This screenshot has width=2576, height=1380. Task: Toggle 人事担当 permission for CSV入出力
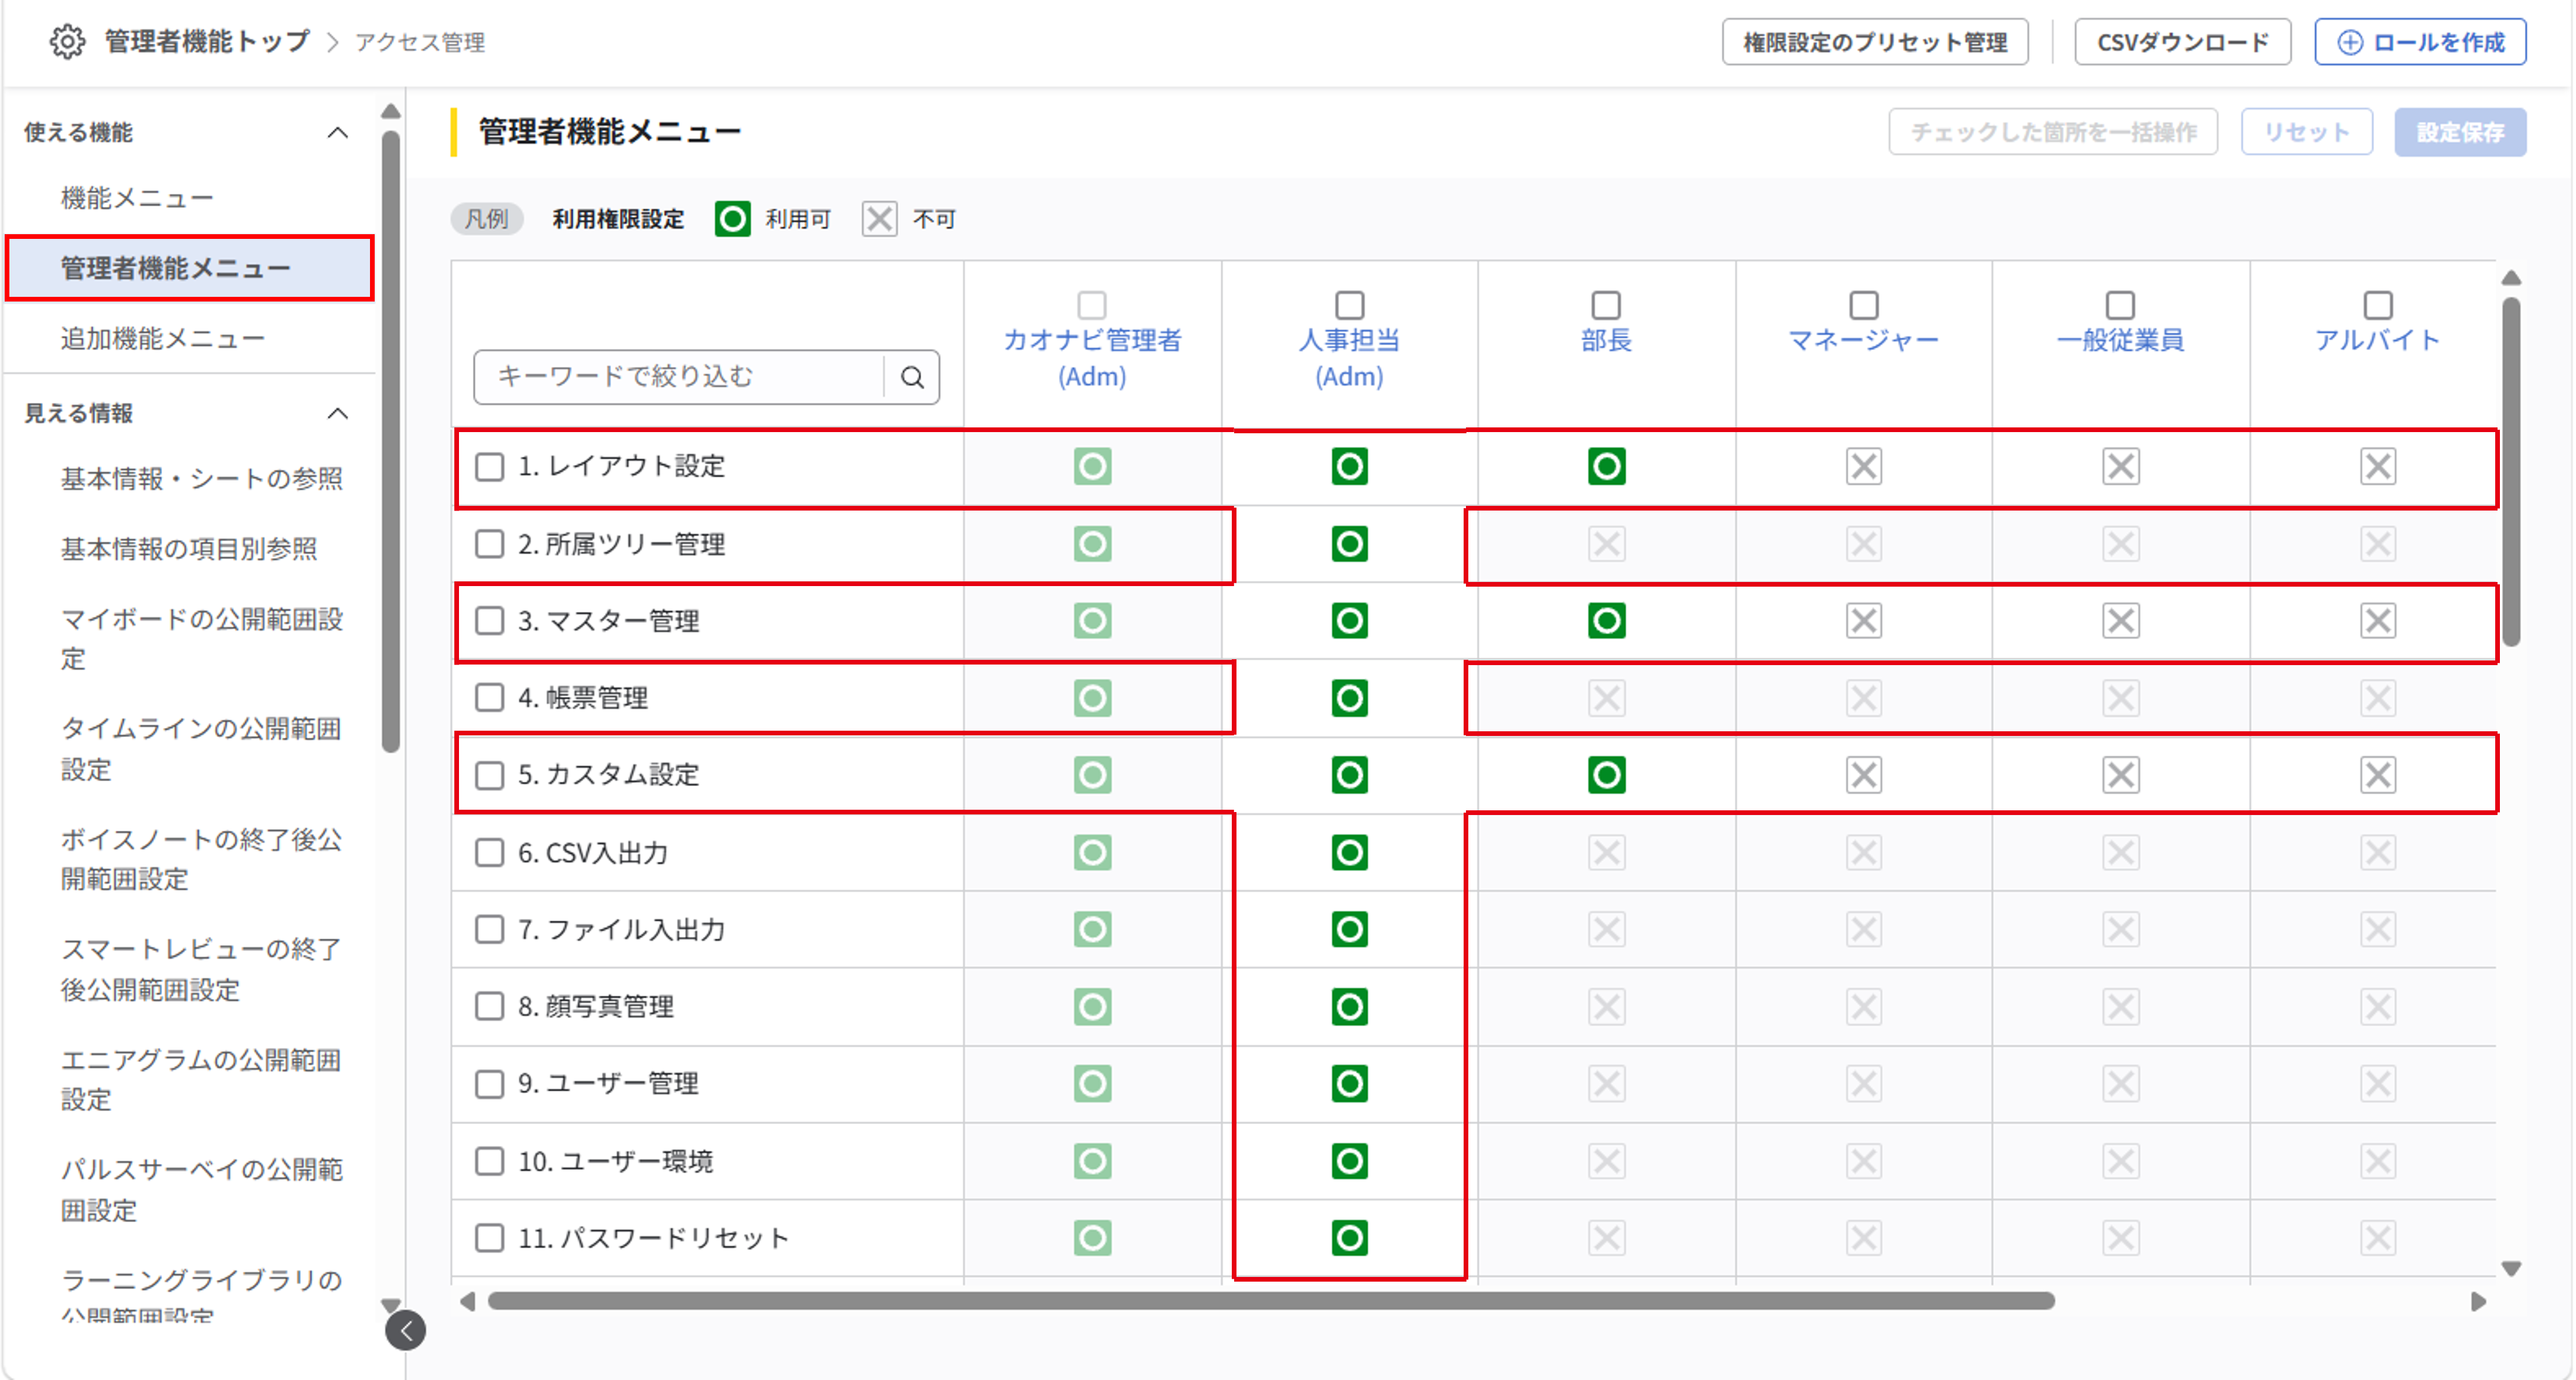click(1349, 853)
